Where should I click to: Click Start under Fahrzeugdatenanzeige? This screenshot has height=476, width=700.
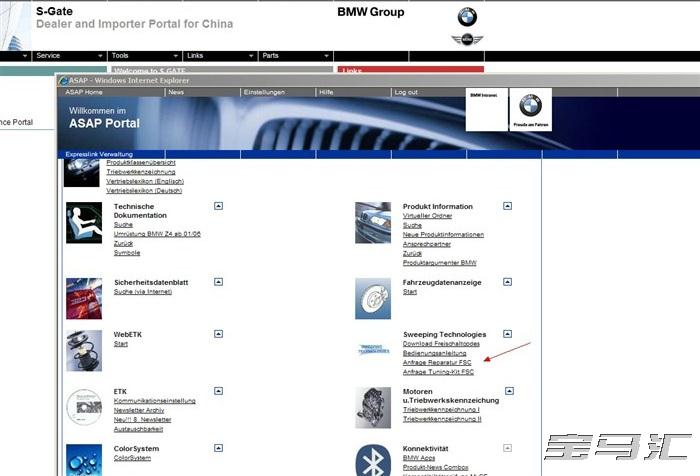click(410, 292)
